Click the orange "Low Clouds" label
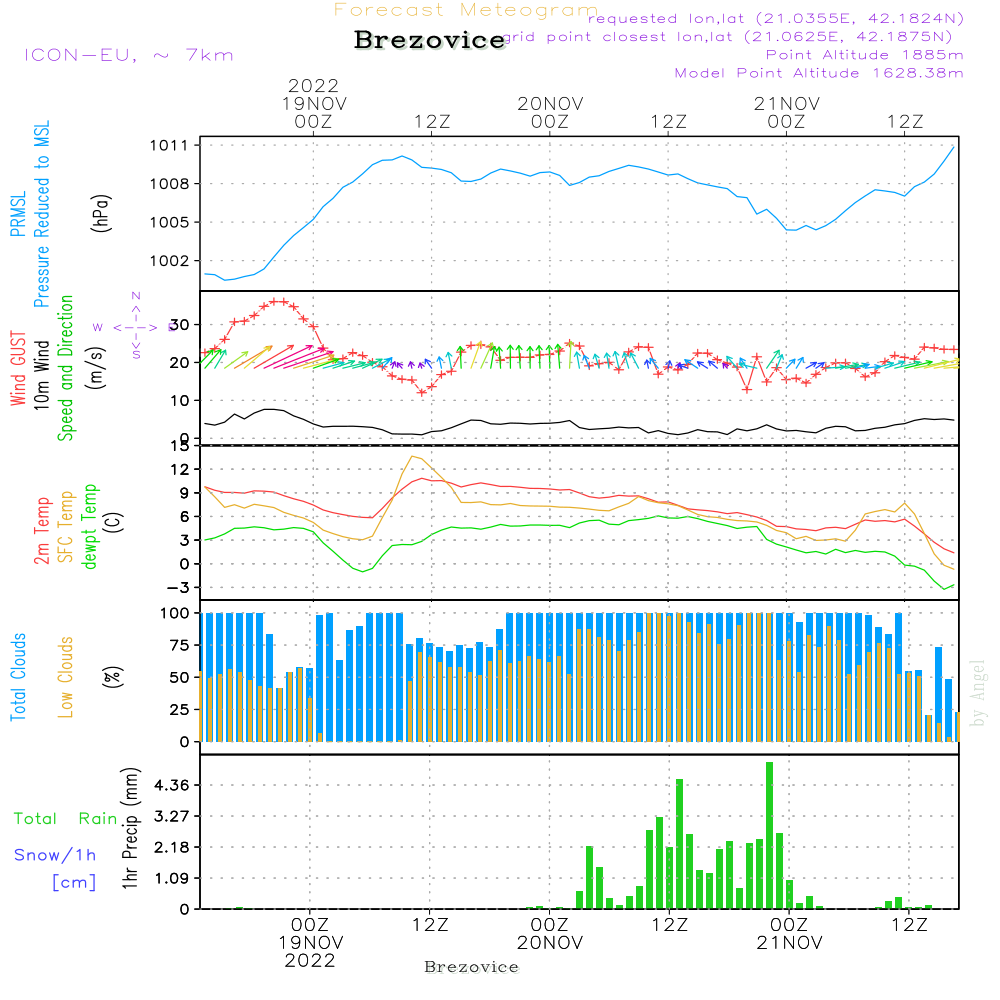Screen dimensions: 1000x1000 (x=66, y=677)
